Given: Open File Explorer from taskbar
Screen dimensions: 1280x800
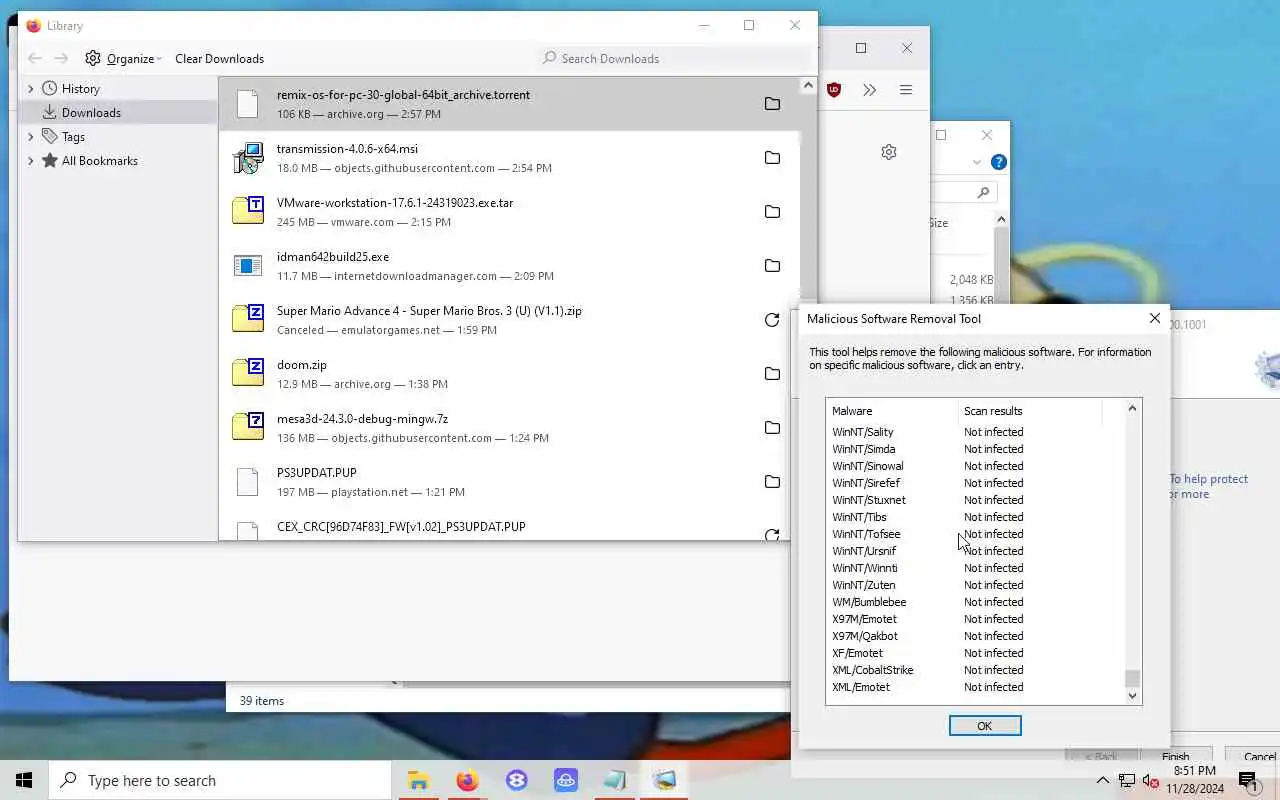Looking at the screenshot, I should tap(418, 780).
